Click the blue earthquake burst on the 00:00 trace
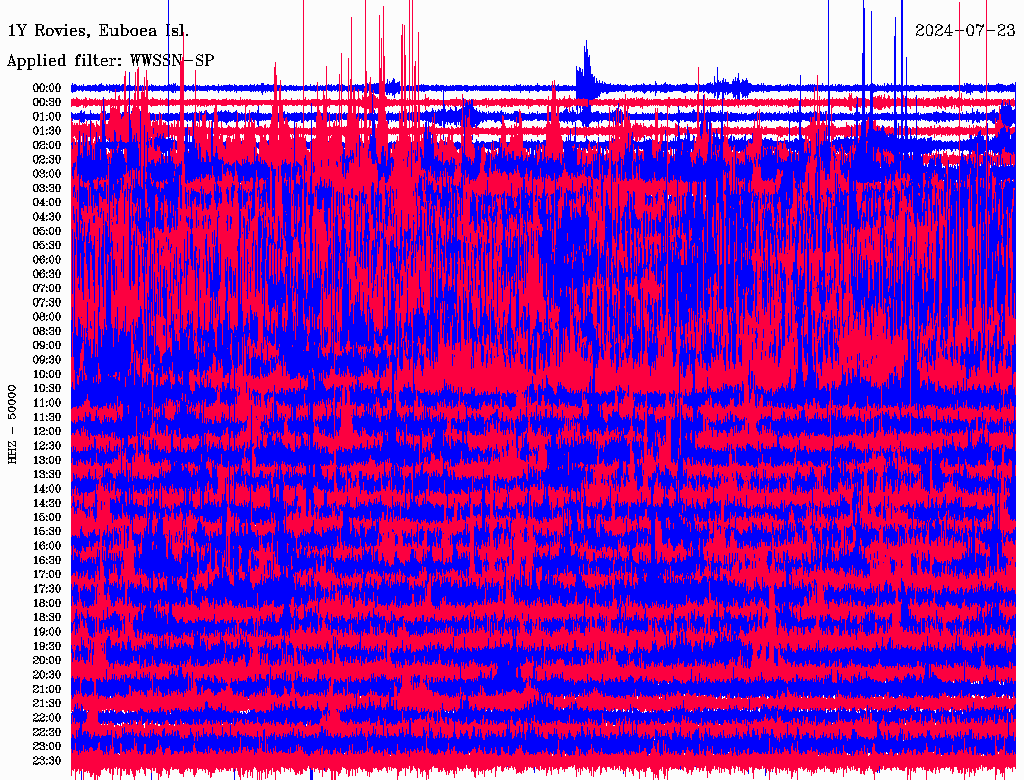Viewport: 1024px width, 780px height. (585, 75)
